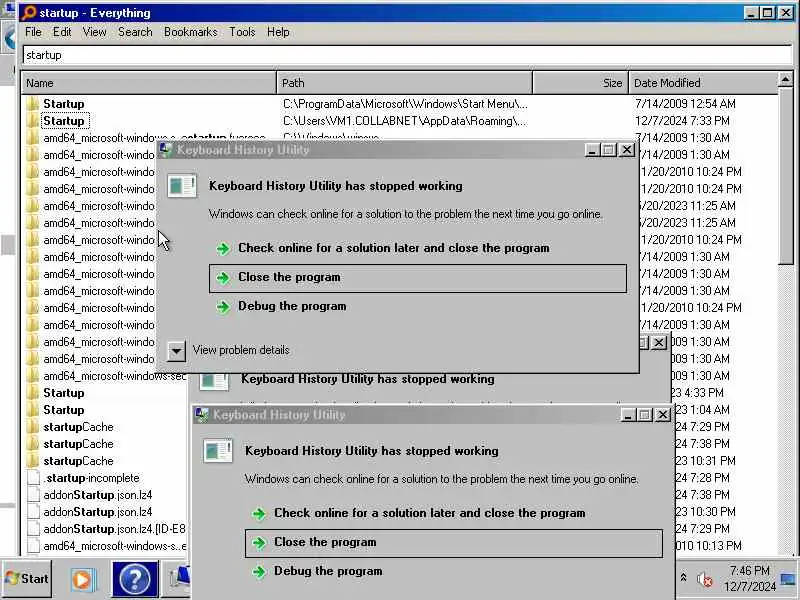Click the program icon beside bottom dialog's 'stopped working' heading

[x=218, y=452]
